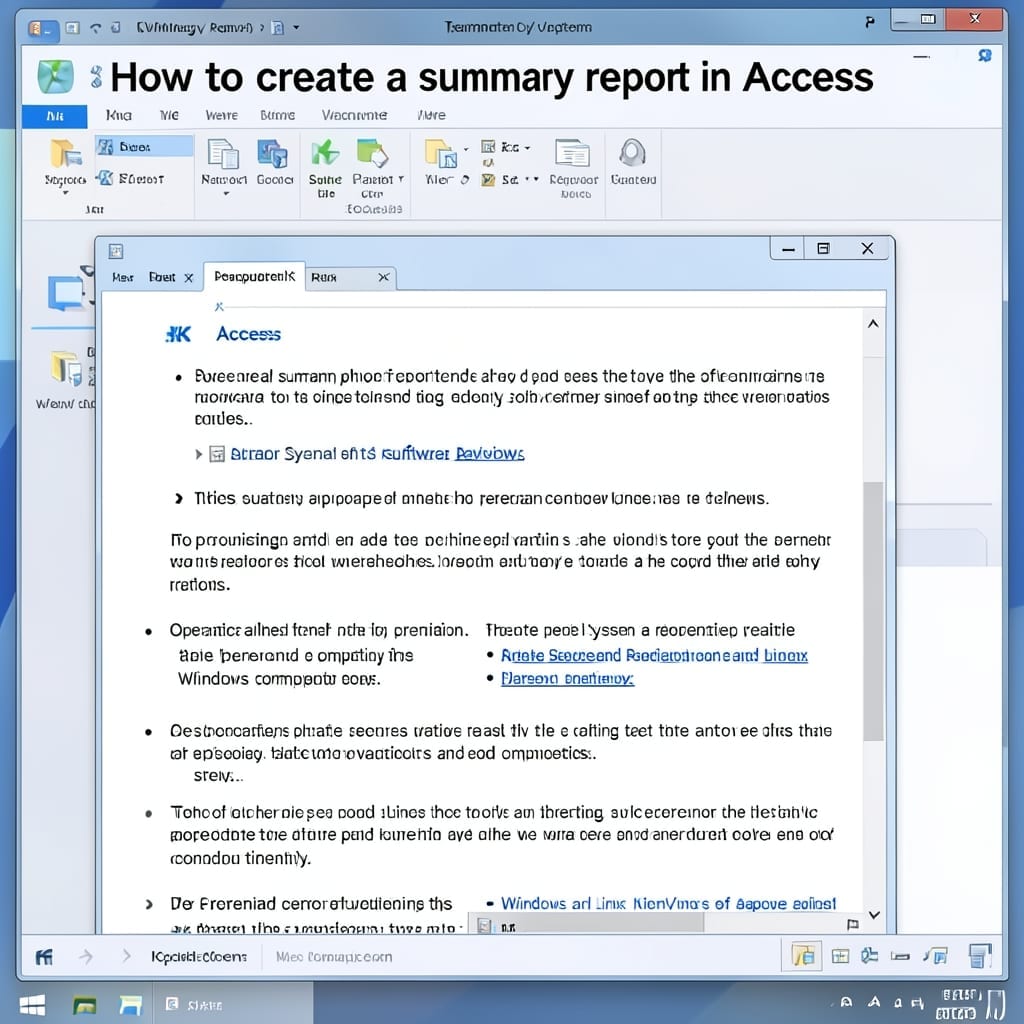The height and width of the screenshot is (1024, 1024).
Task: Click the blue icon at the window's top right
Action: 985,56
